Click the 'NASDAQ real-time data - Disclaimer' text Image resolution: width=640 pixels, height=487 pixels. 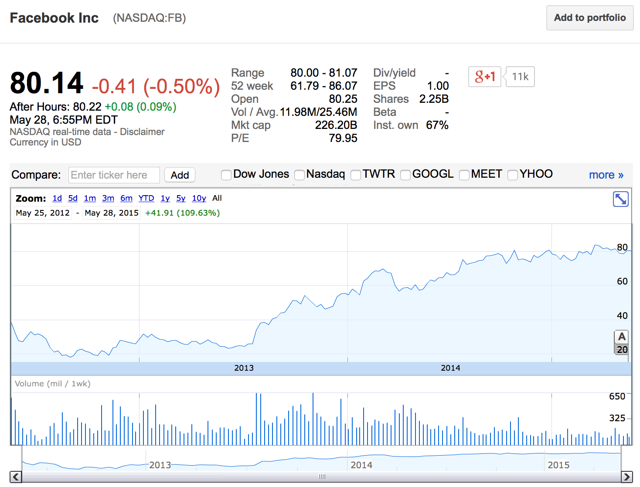[x=87, y=132]
